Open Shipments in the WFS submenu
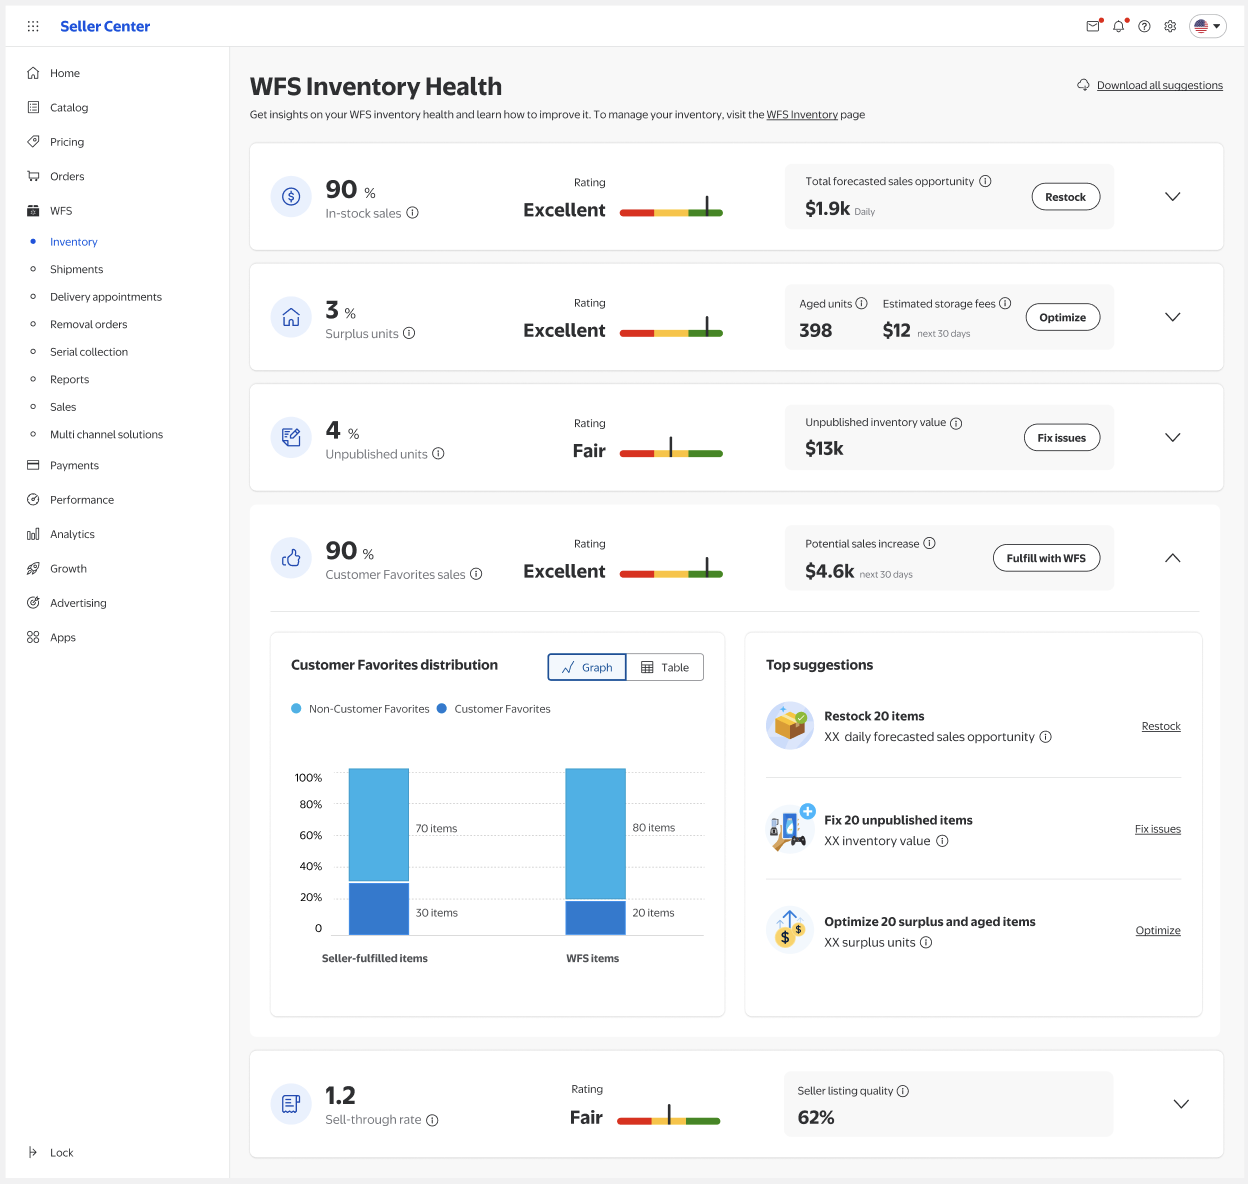Image resolution: width=1248 pixels, height=1184 pixels. 76,270
